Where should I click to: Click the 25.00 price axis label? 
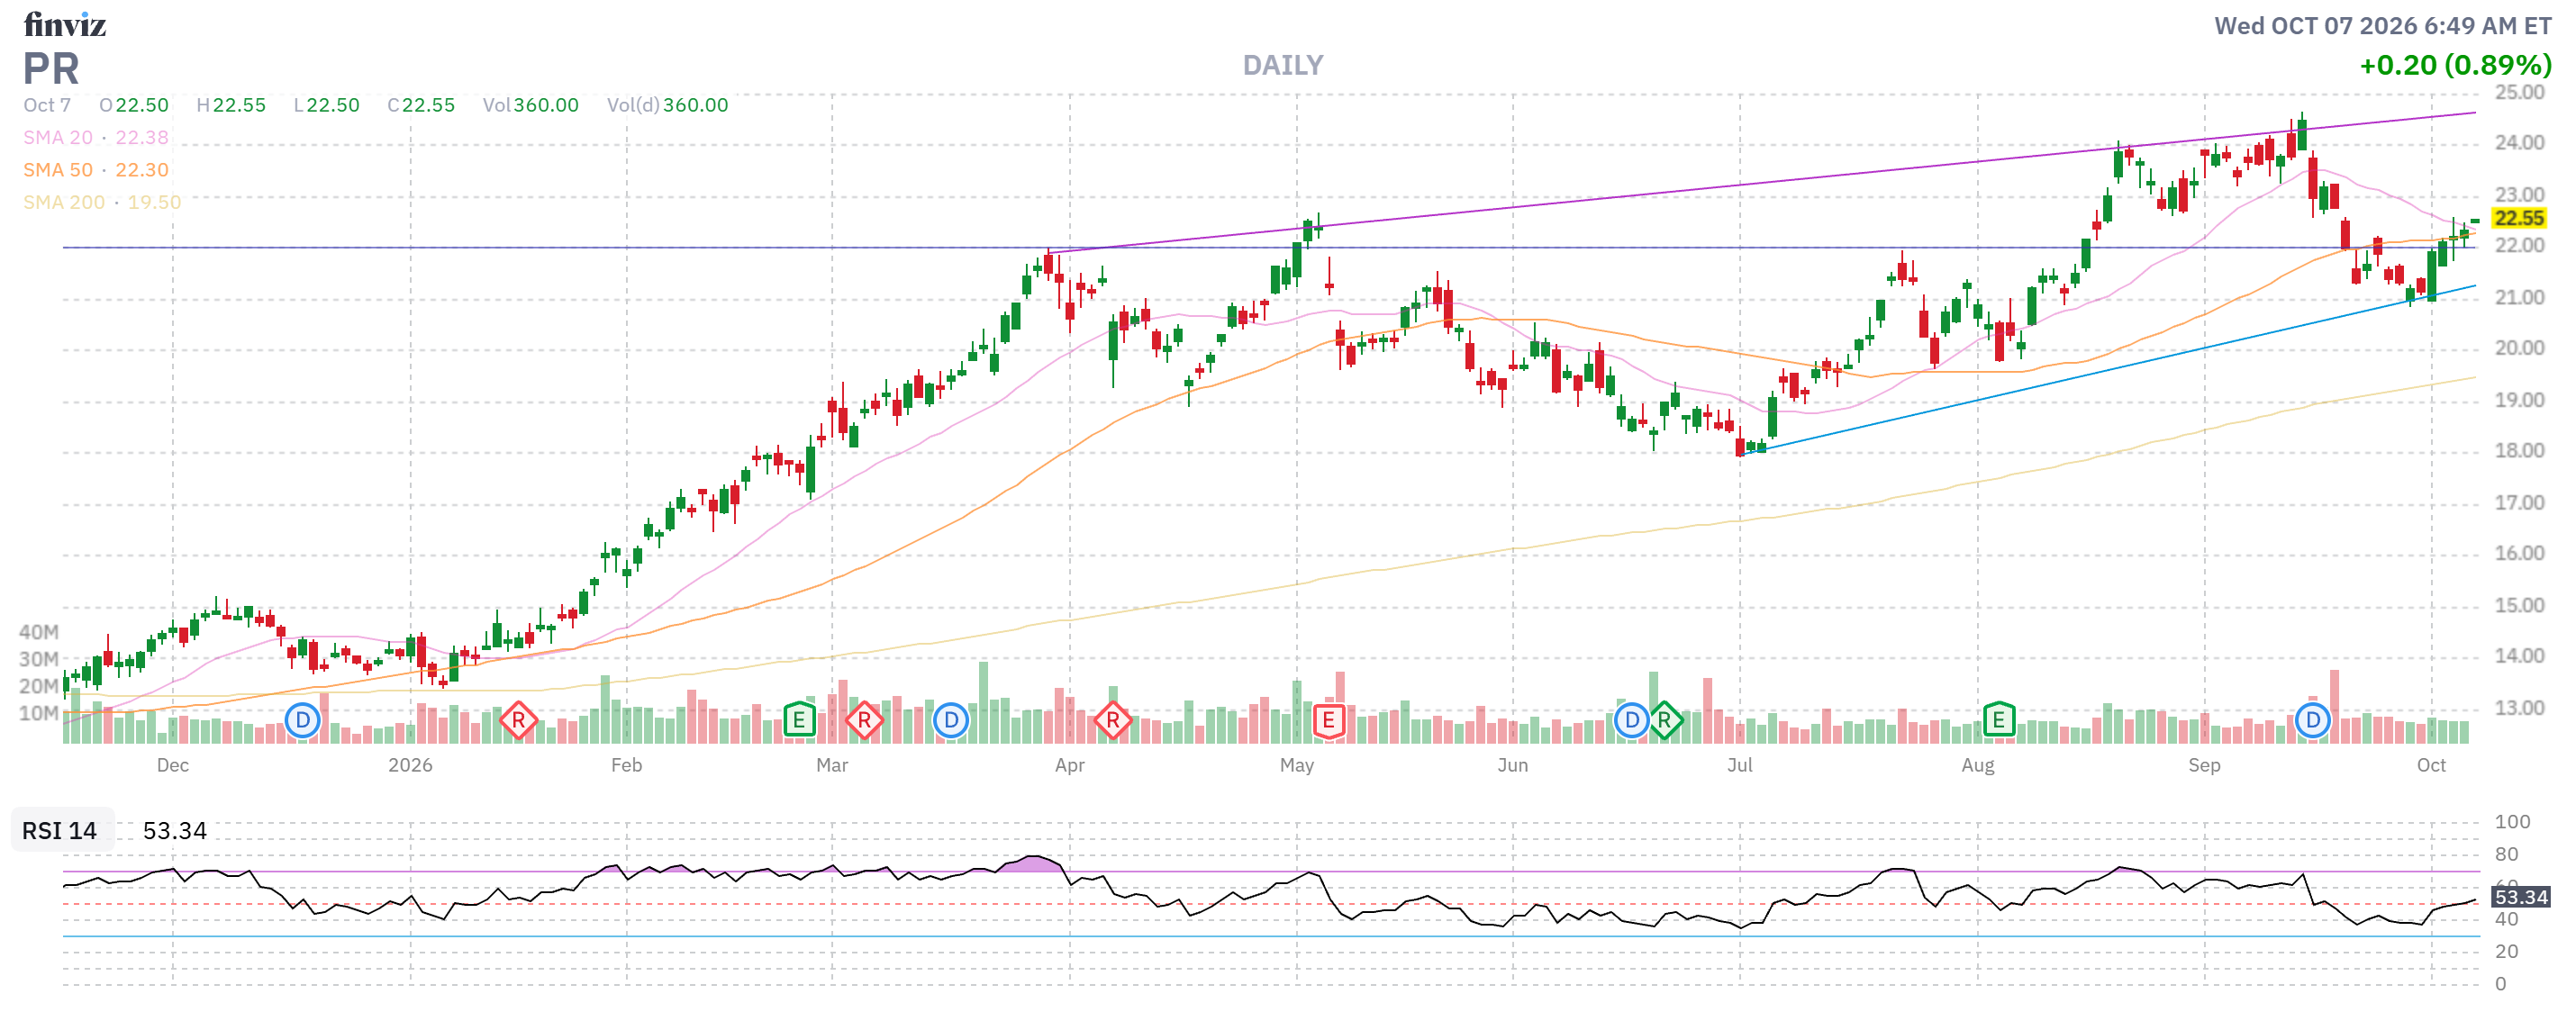[2519, 92]
